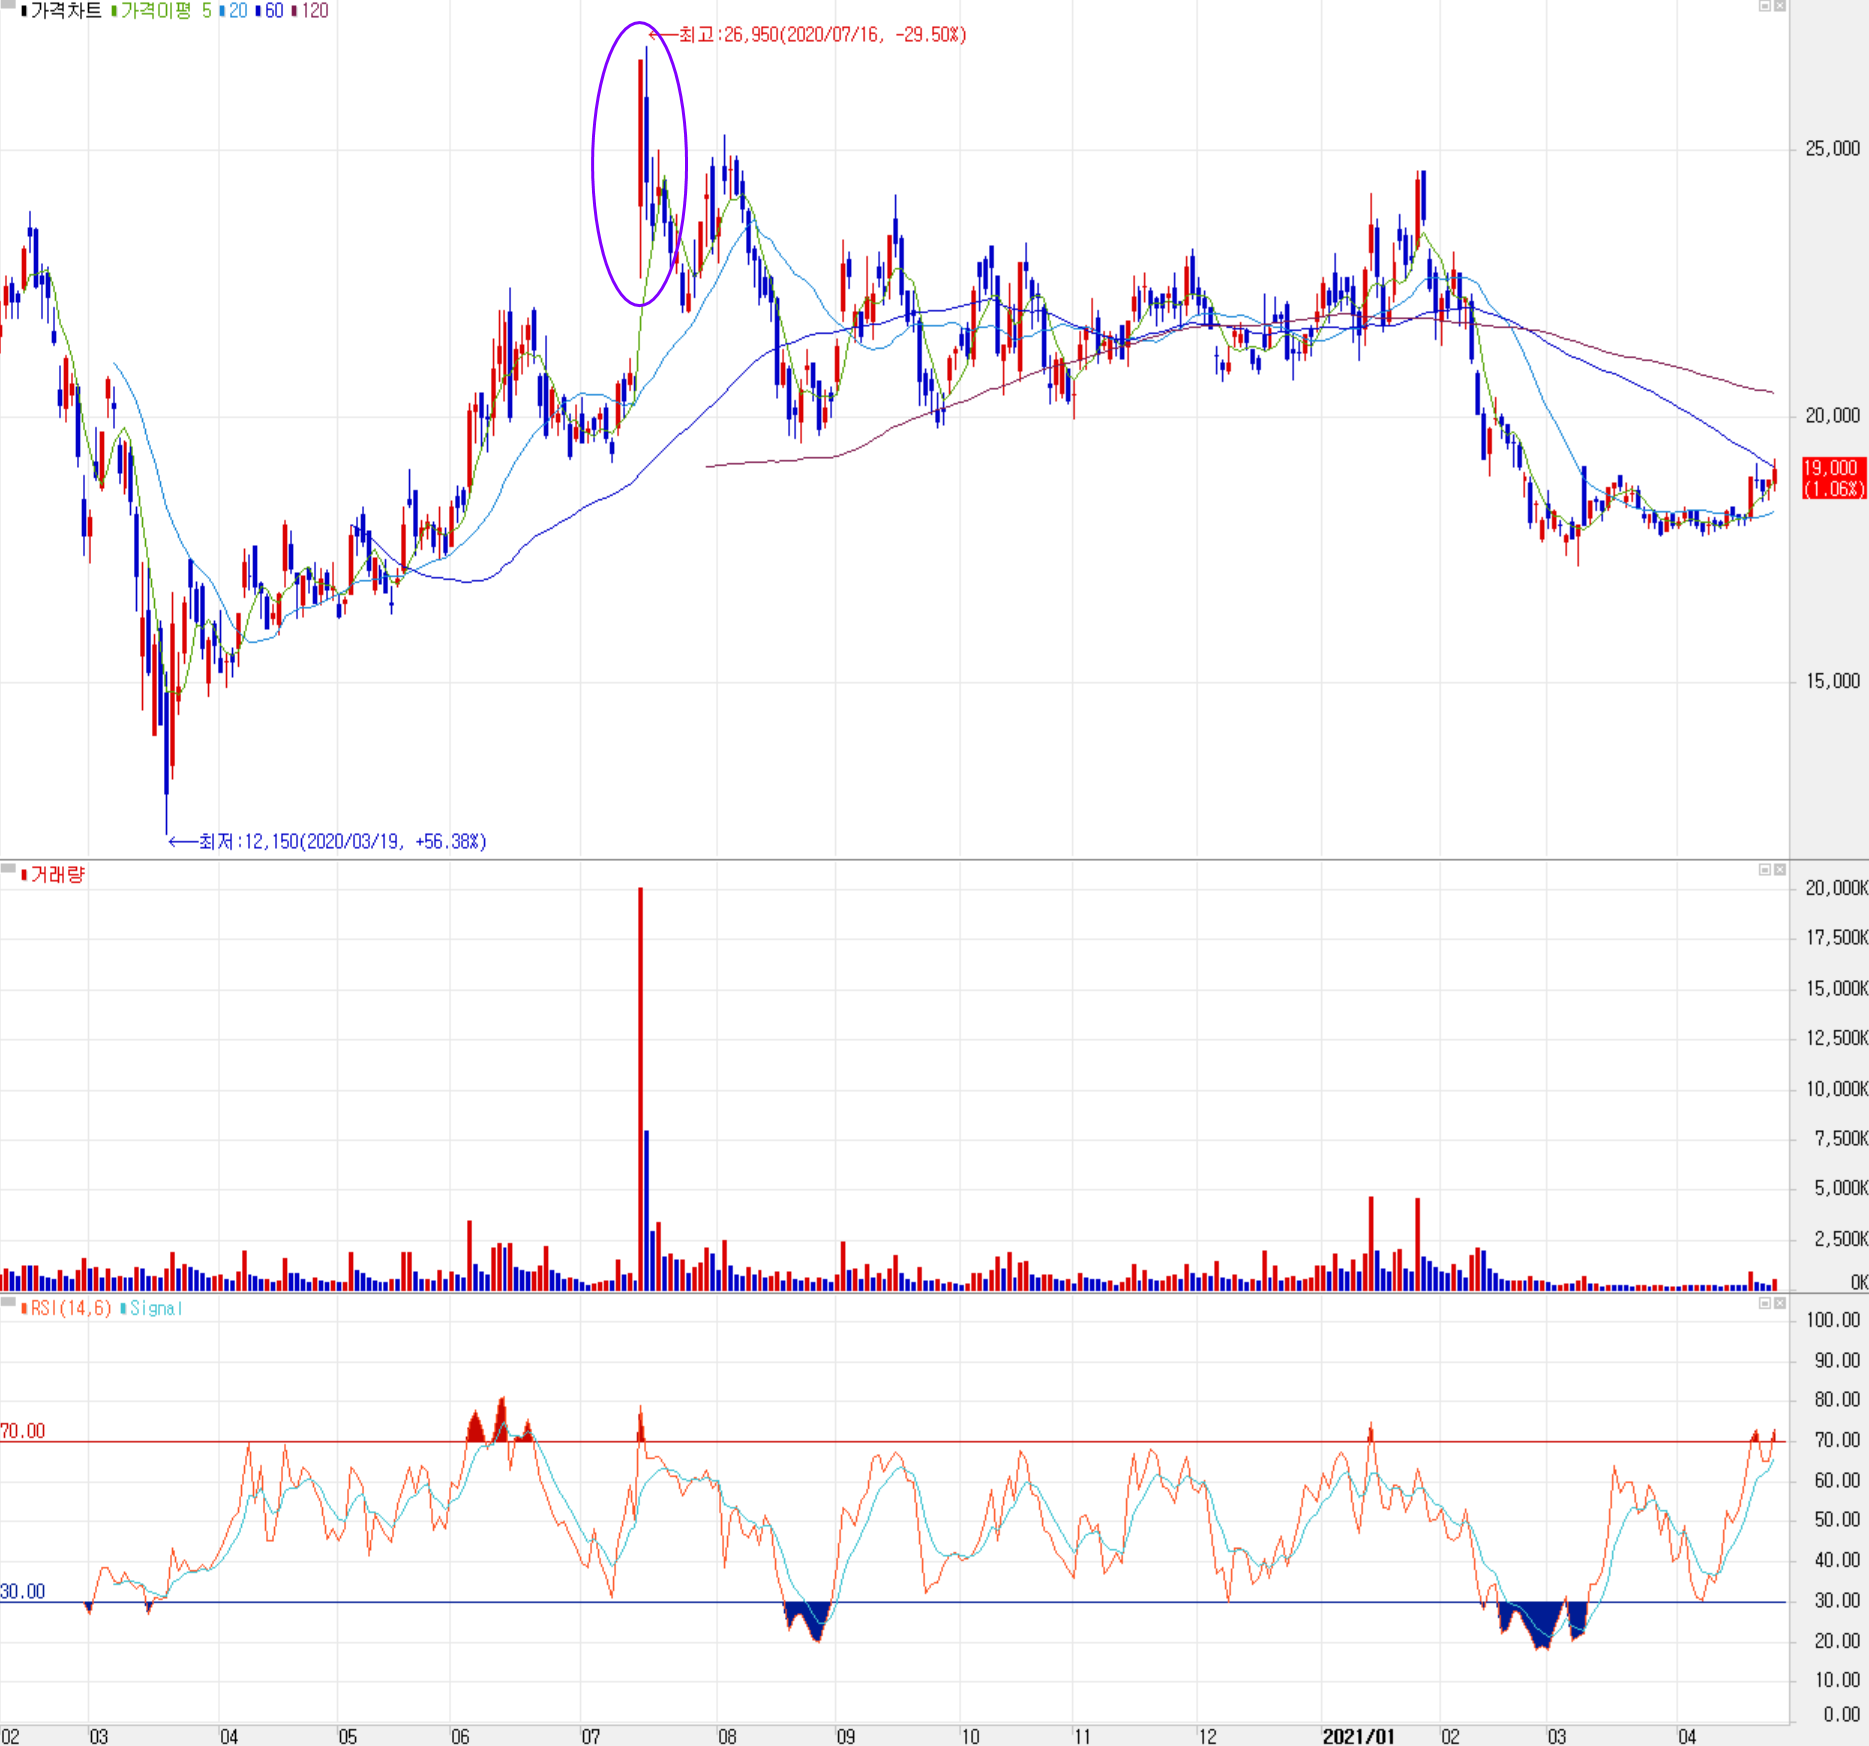Click the 30.00 oversold level label

[23, 1591]
